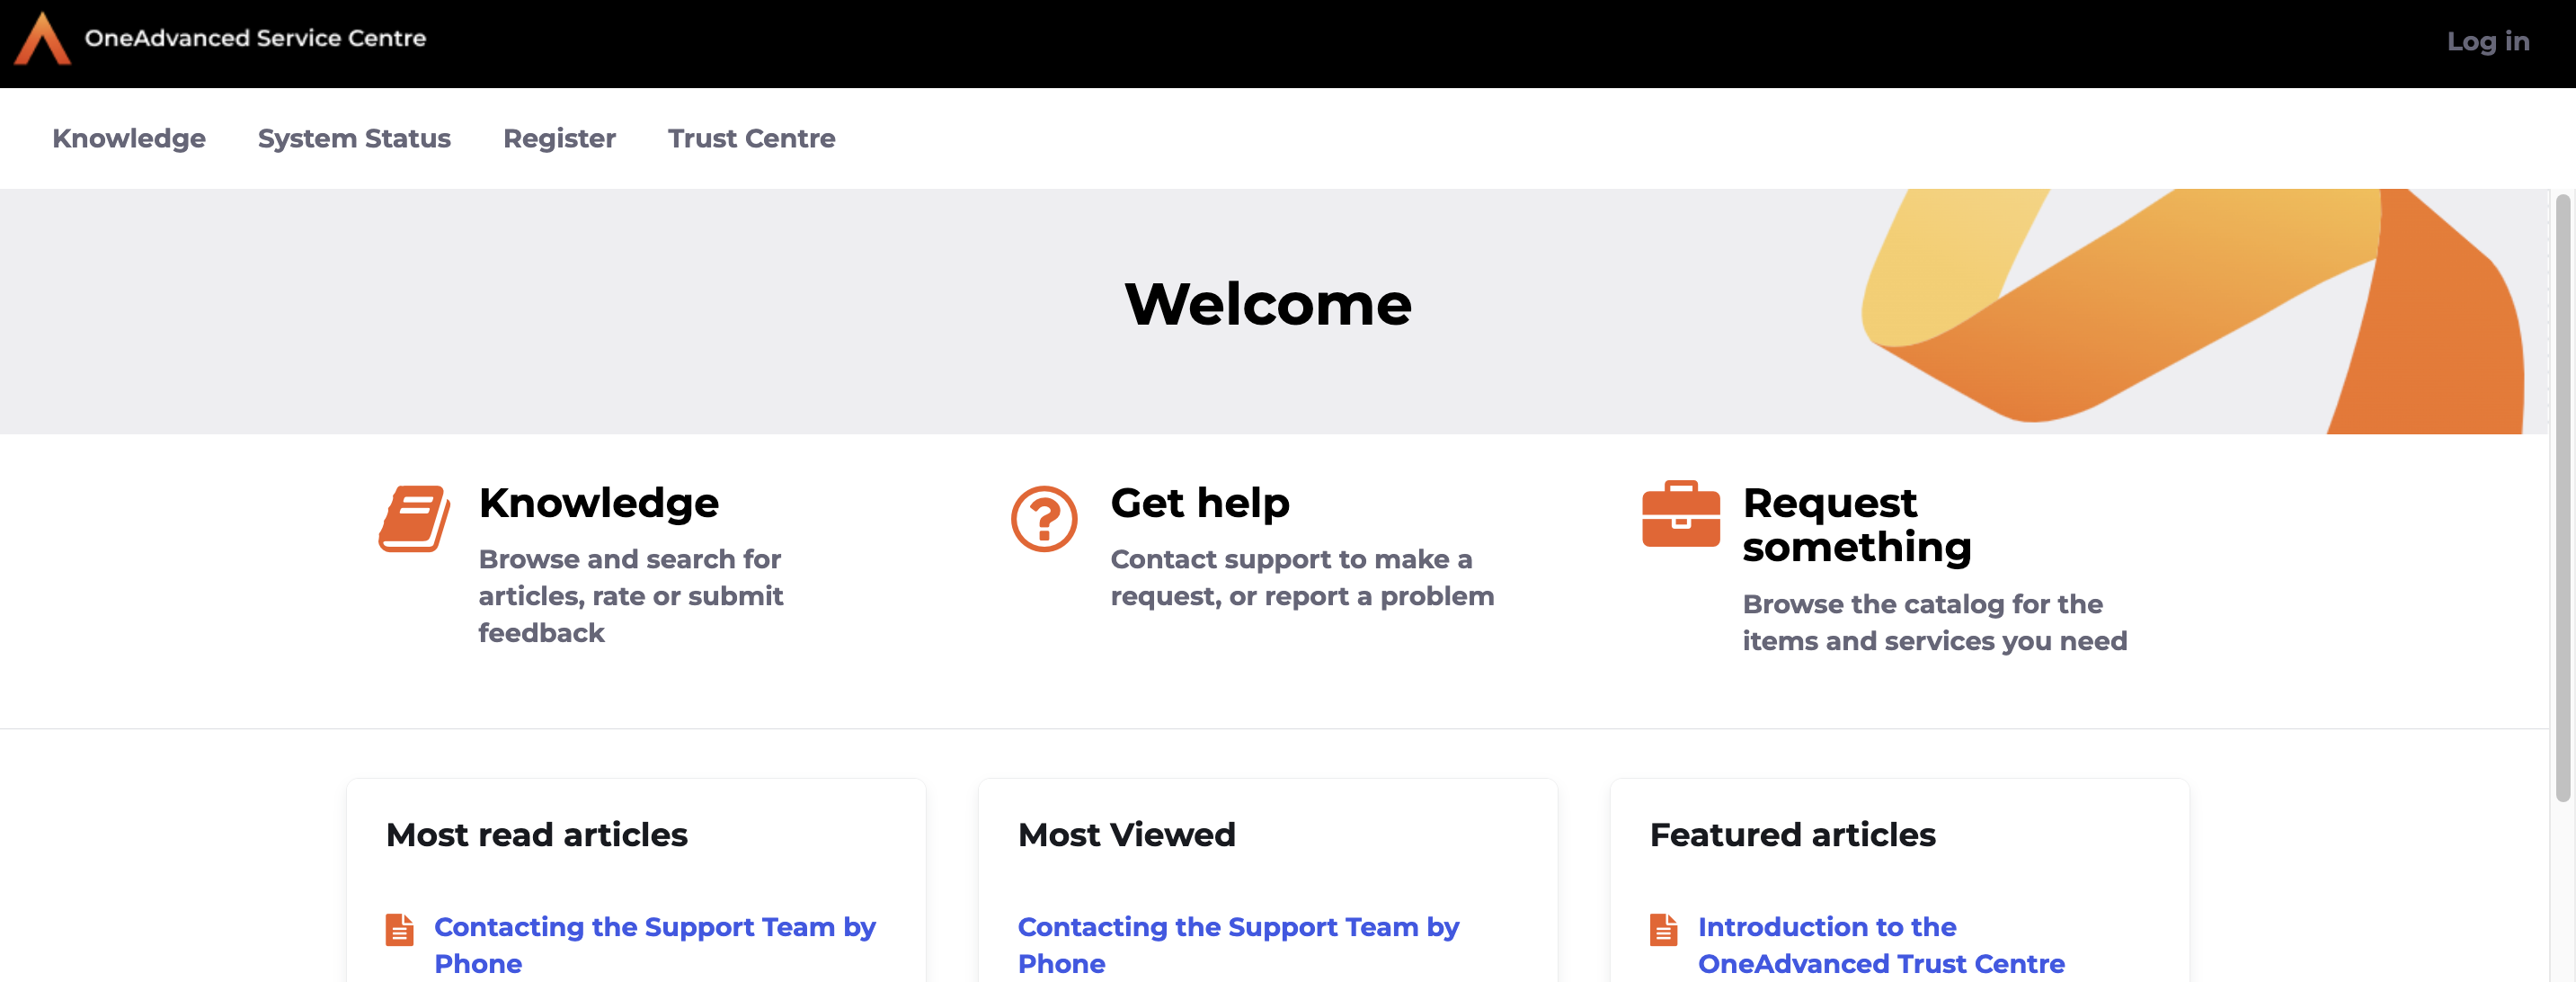
Task: Open Most Viewed 'Contacting the Support Team by Phone'
Action: (x=1238, y=945)
